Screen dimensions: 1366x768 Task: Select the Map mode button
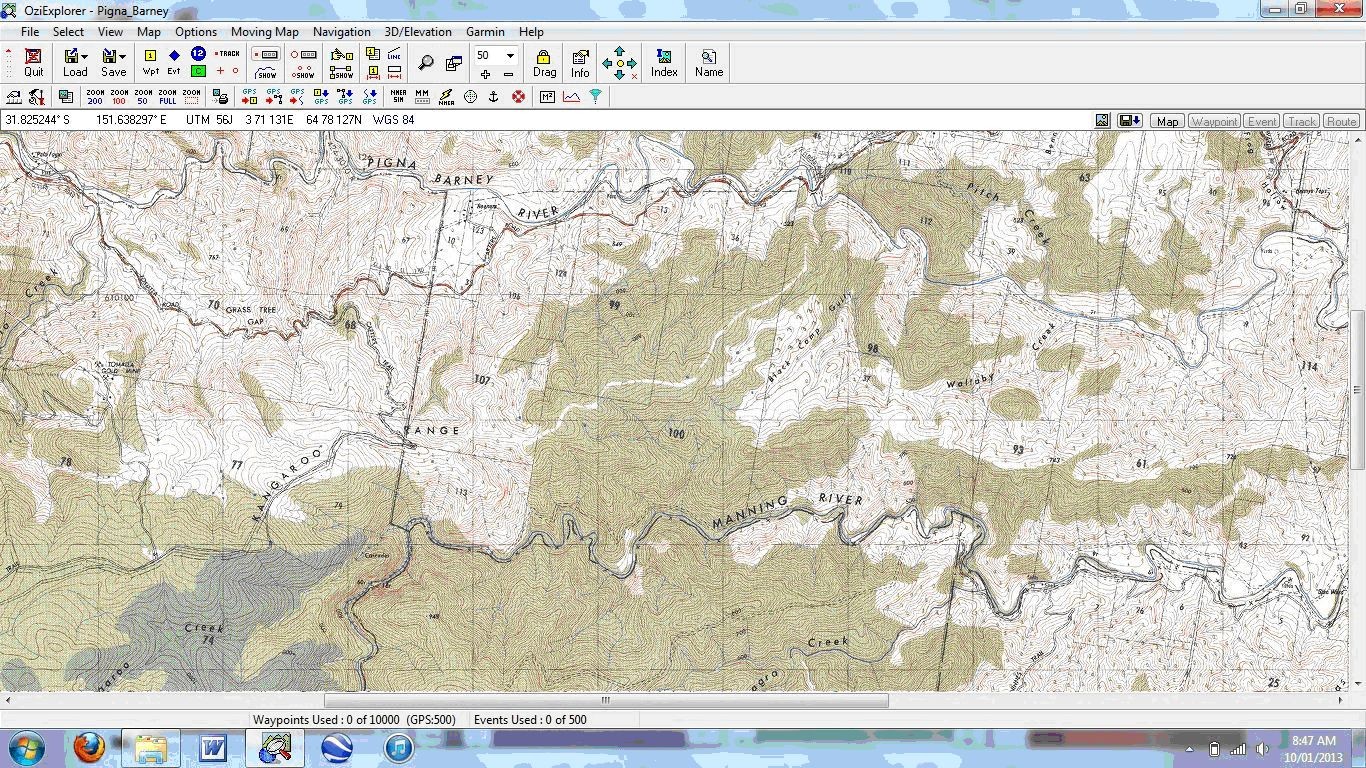1167,121
